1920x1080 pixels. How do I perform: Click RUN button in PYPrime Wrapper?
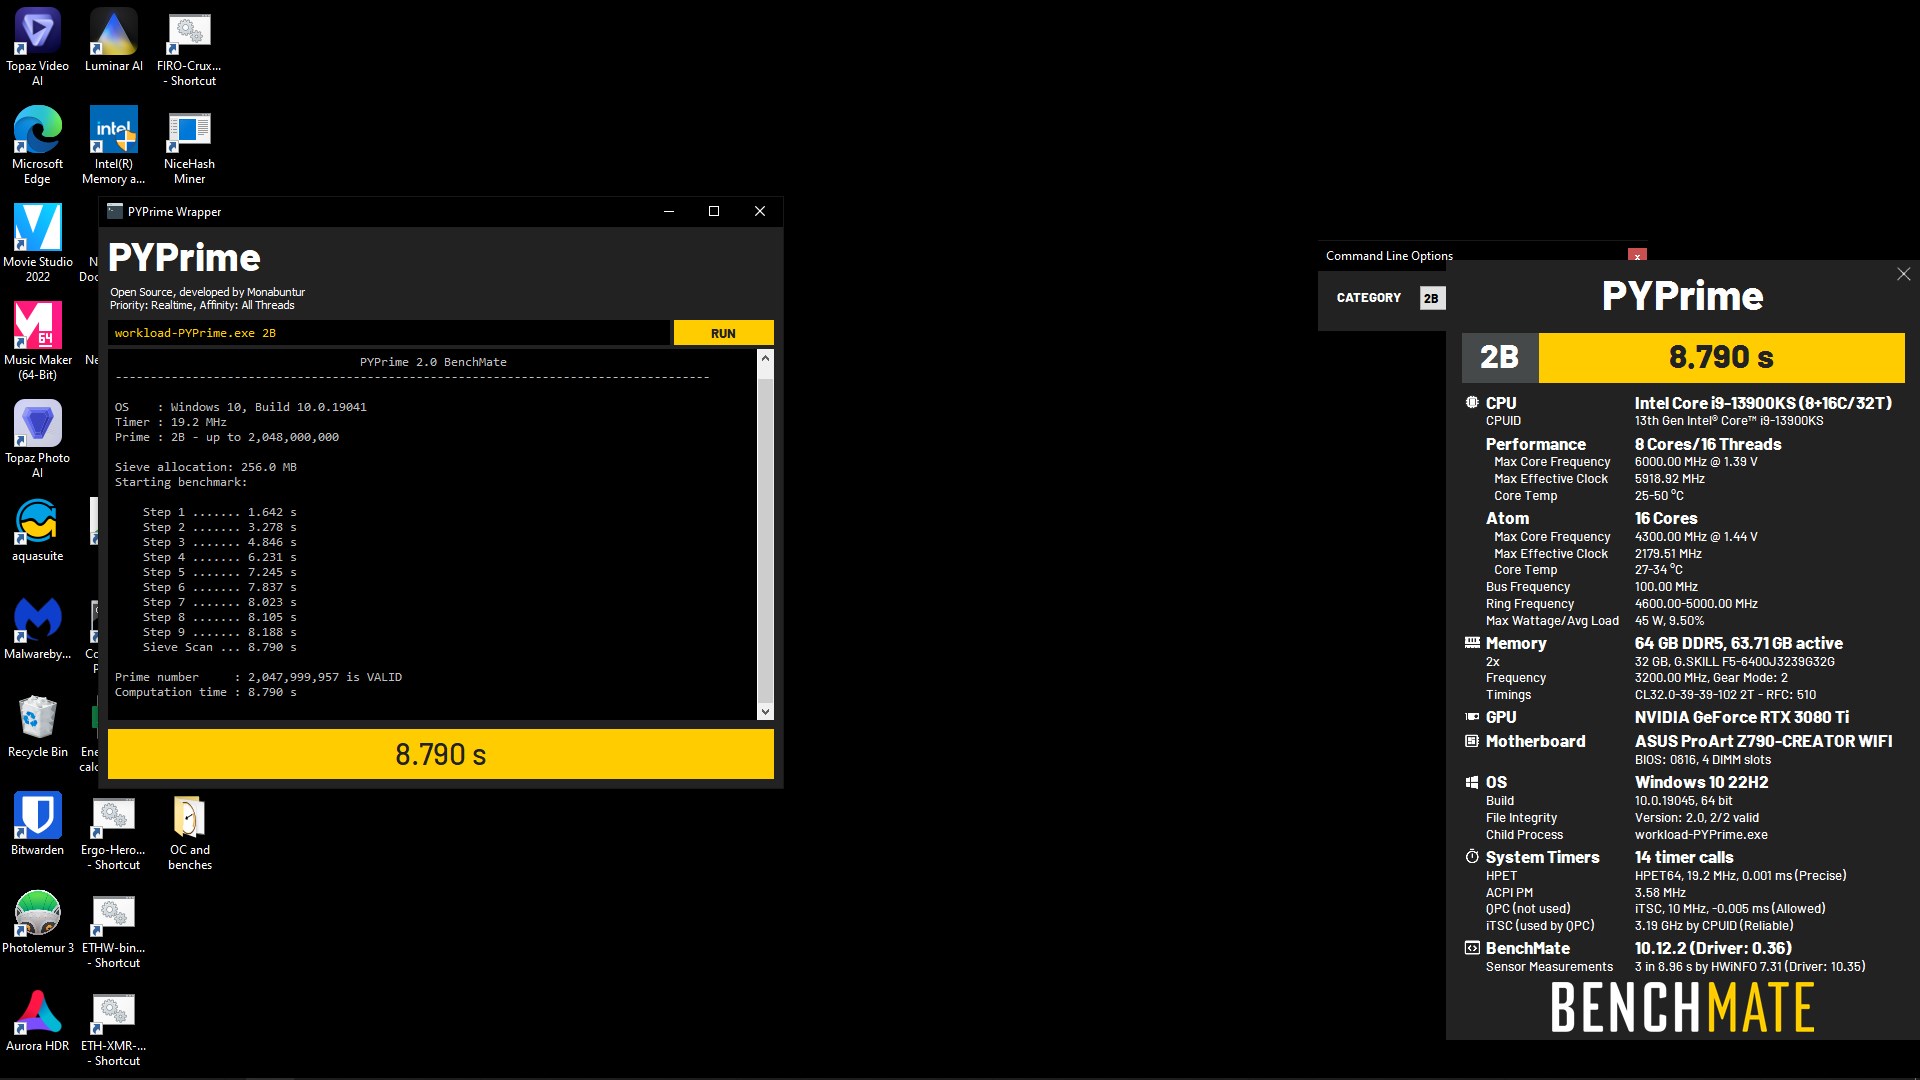723,333
